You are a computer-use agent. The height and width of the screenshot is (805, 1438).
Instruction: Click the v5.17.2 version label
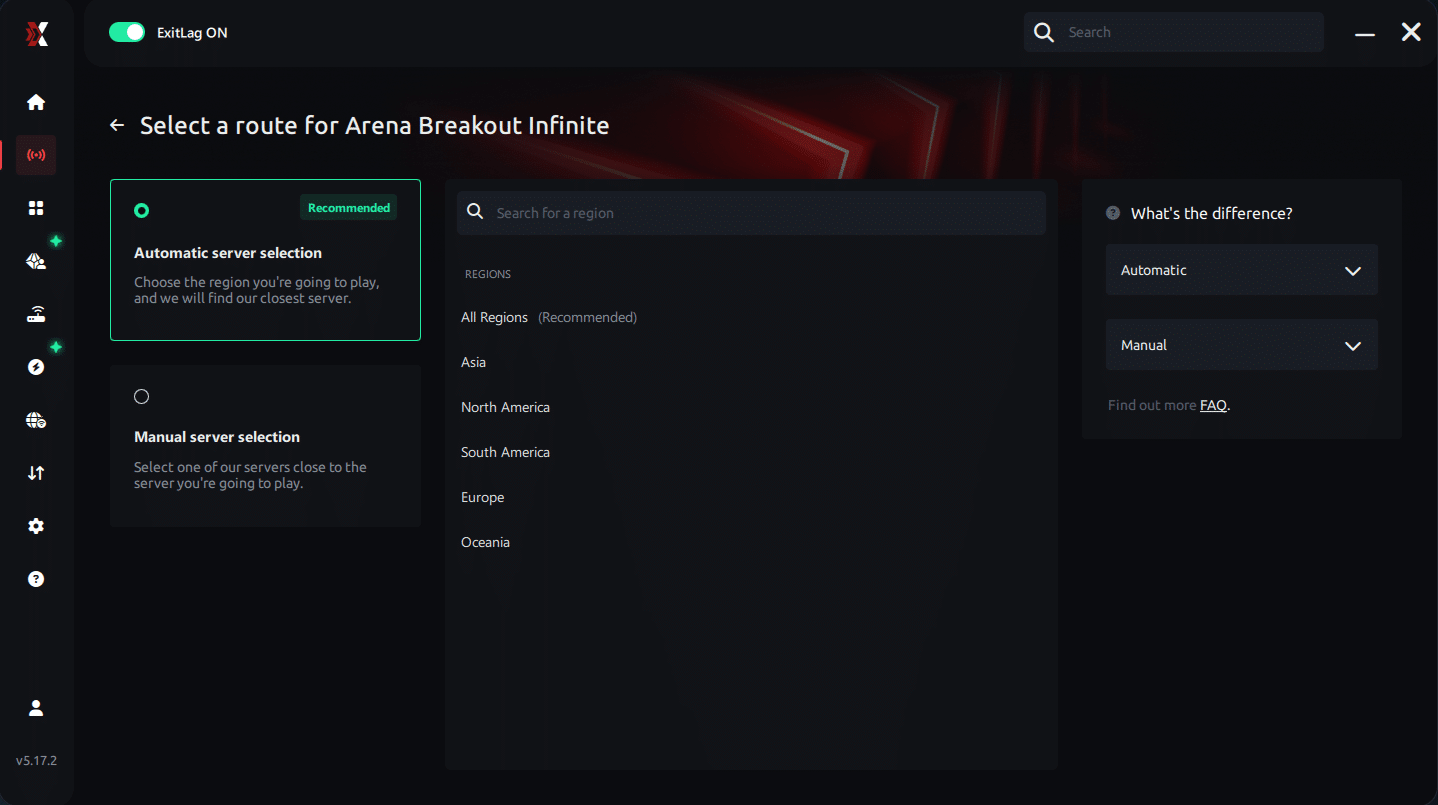tap(36, 760)
